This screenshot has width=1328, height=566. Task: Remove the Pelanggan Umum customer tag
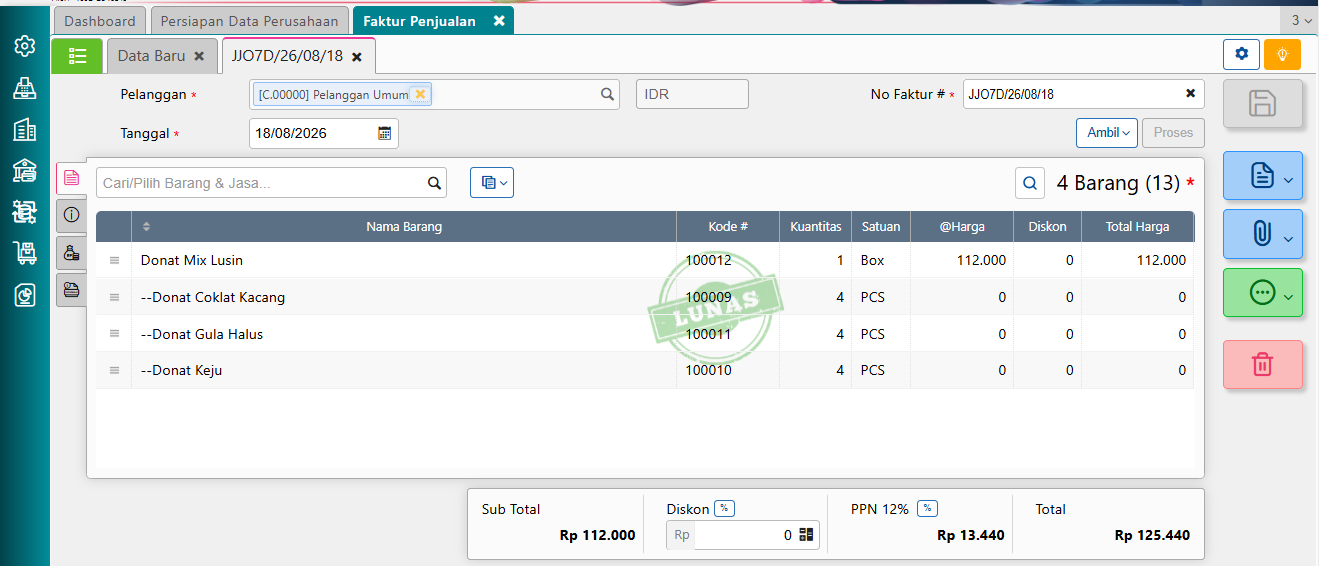point(420,94)
